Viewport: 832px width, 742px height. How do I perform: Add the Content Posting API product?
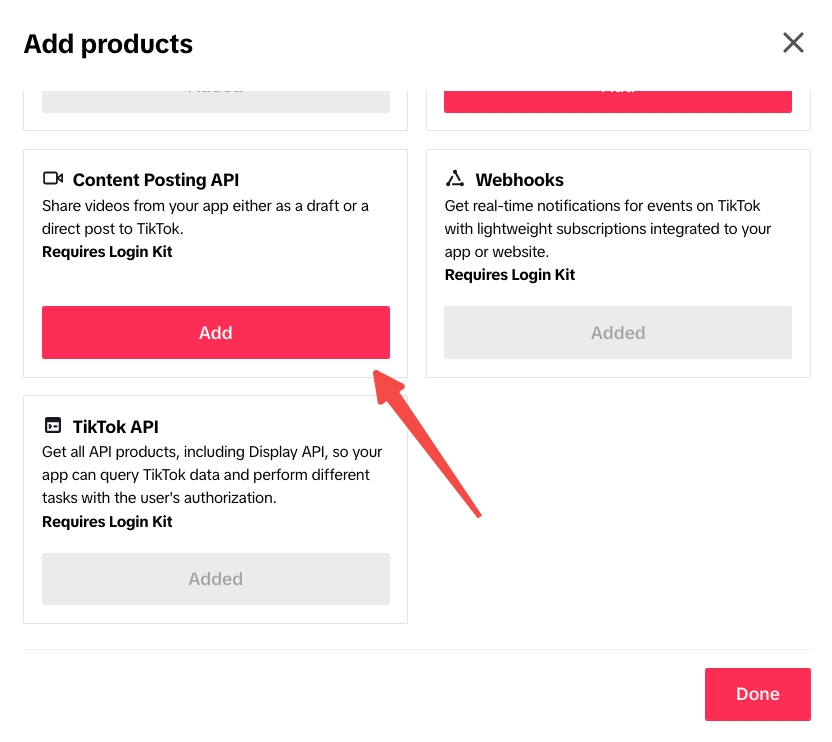tap(216, 332)
